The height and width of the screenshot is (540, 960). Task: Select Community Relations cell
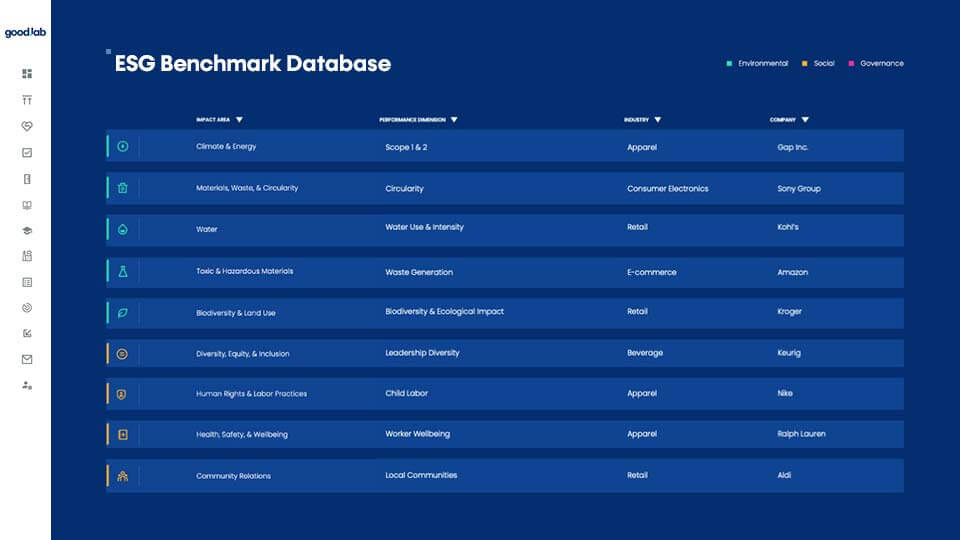tap(233, 476)
